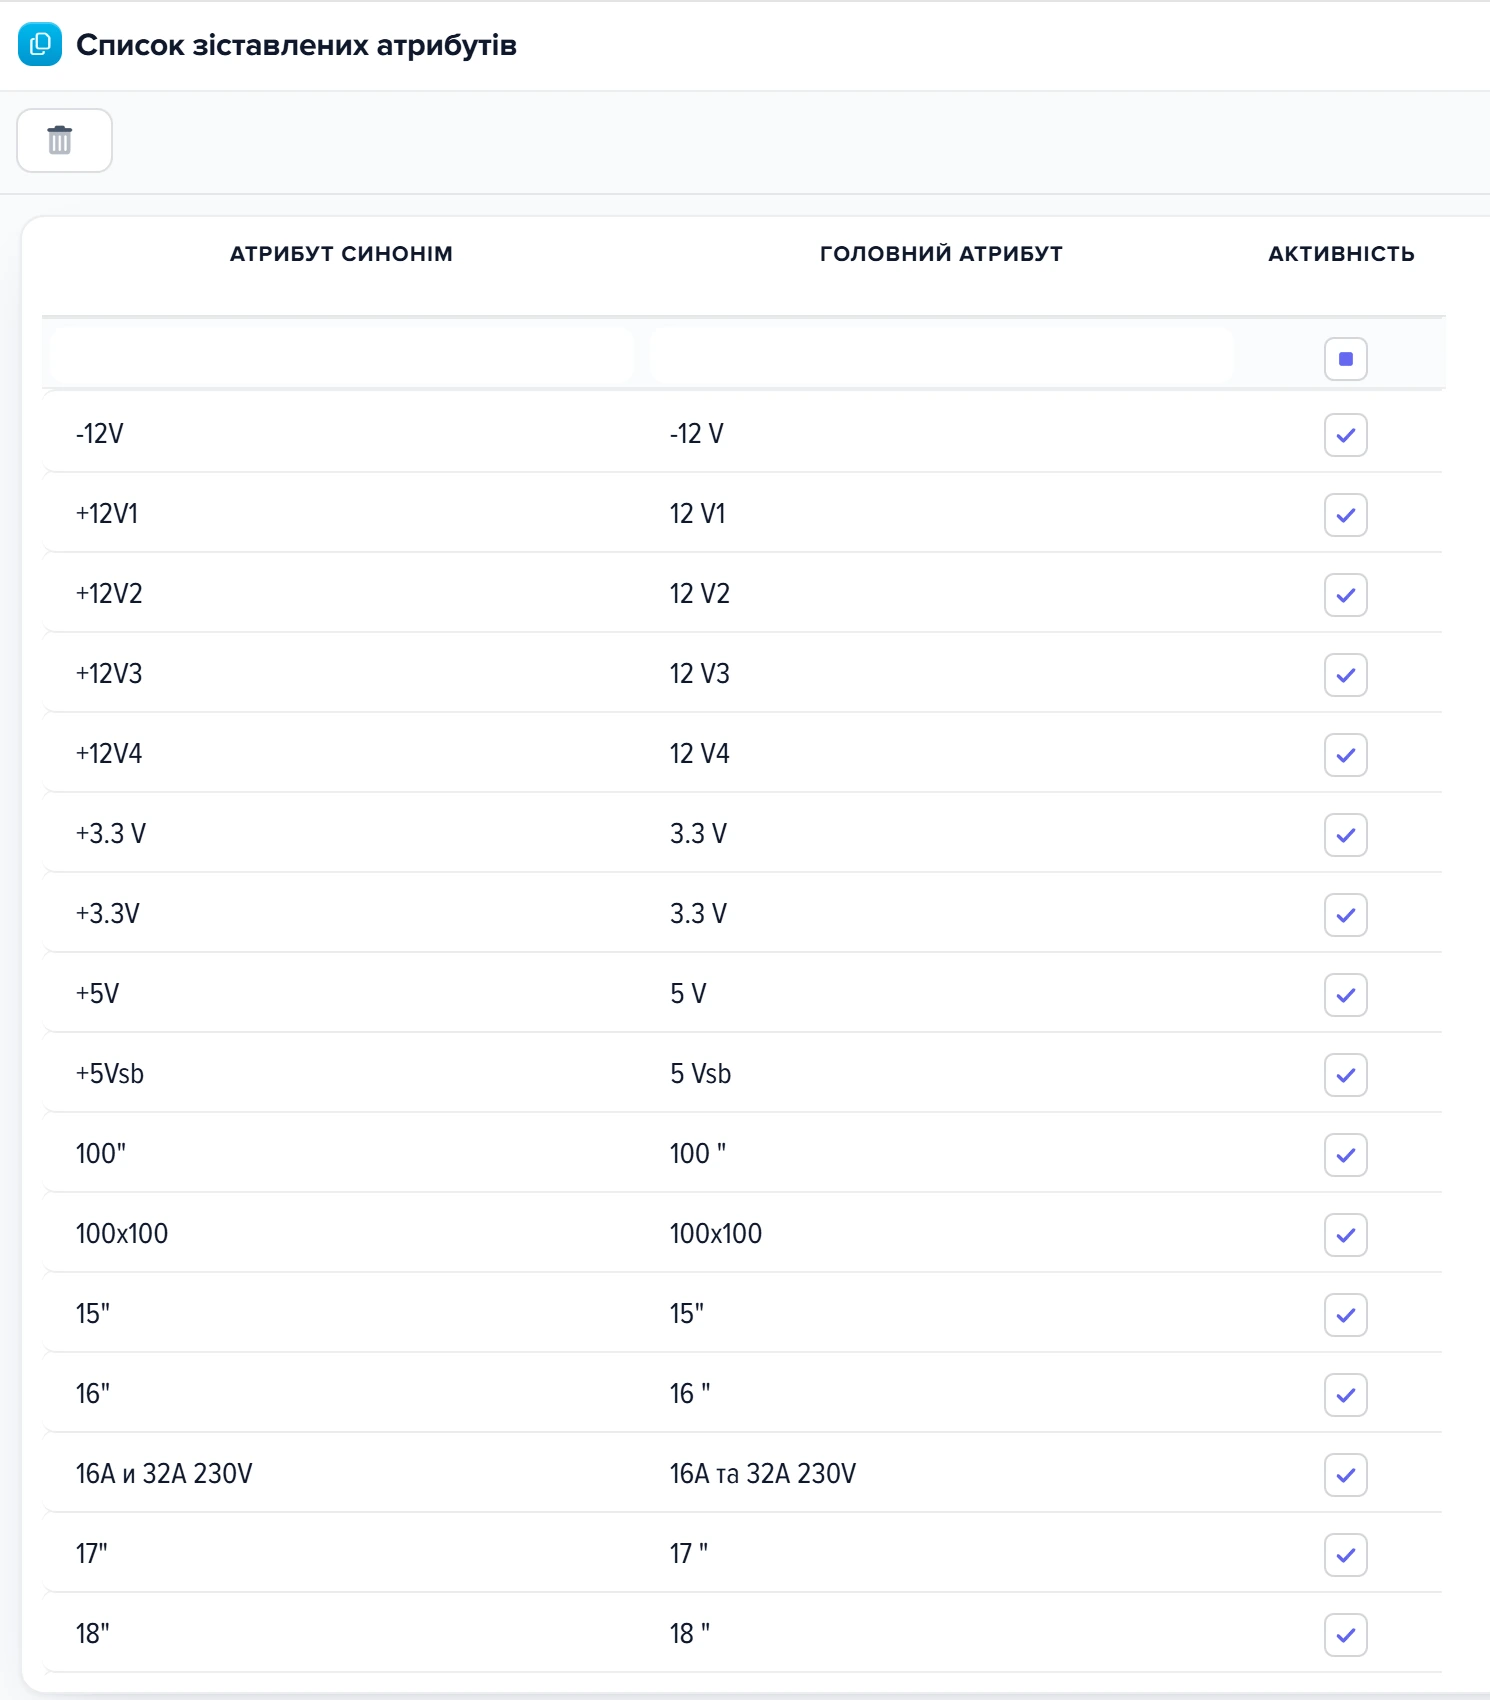Toggle activity for 16A и 32A 230V
Viewport: 1490px width, 1700px height.
(x=1346, y=1475)
